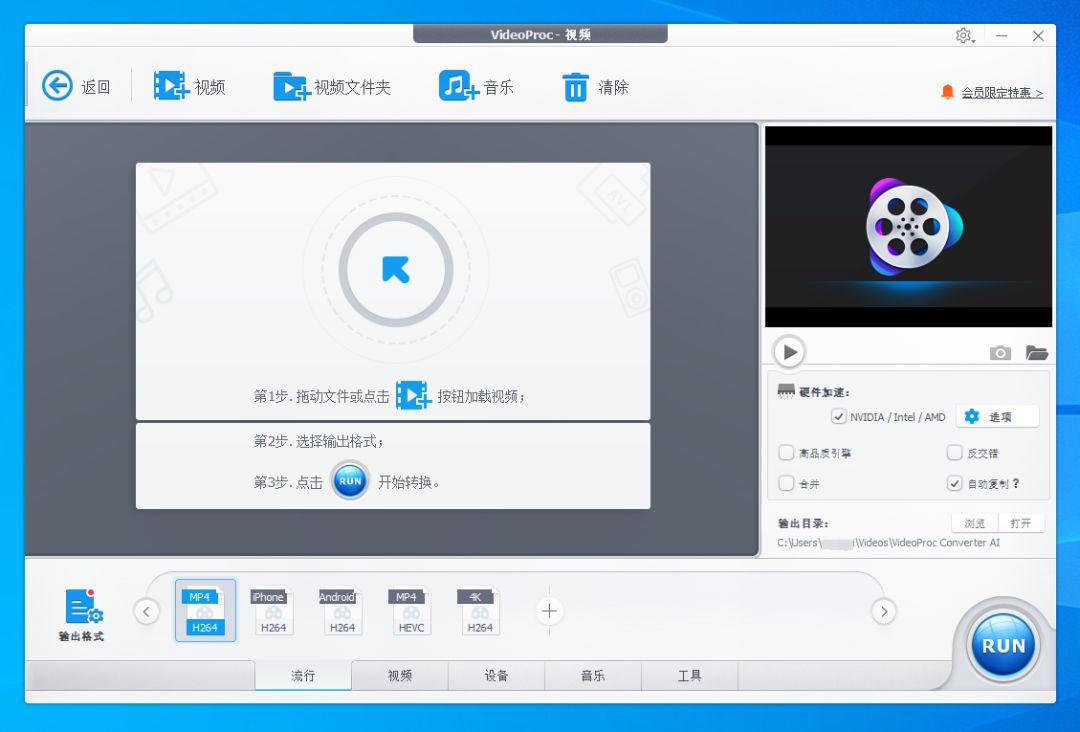Take a snapshot with the camera icon
This screenshot has width=1080, height=732.
pos(1000,353)
